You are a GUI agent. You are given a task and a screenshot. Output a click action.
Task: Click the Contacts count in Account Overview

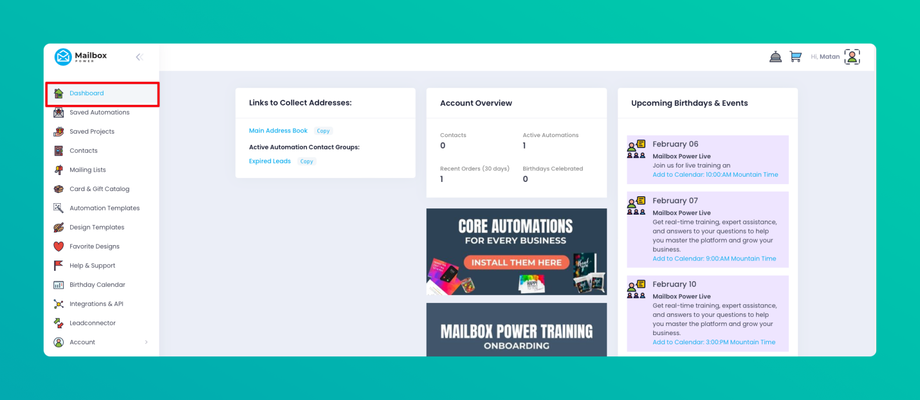[x=442, y=145]
